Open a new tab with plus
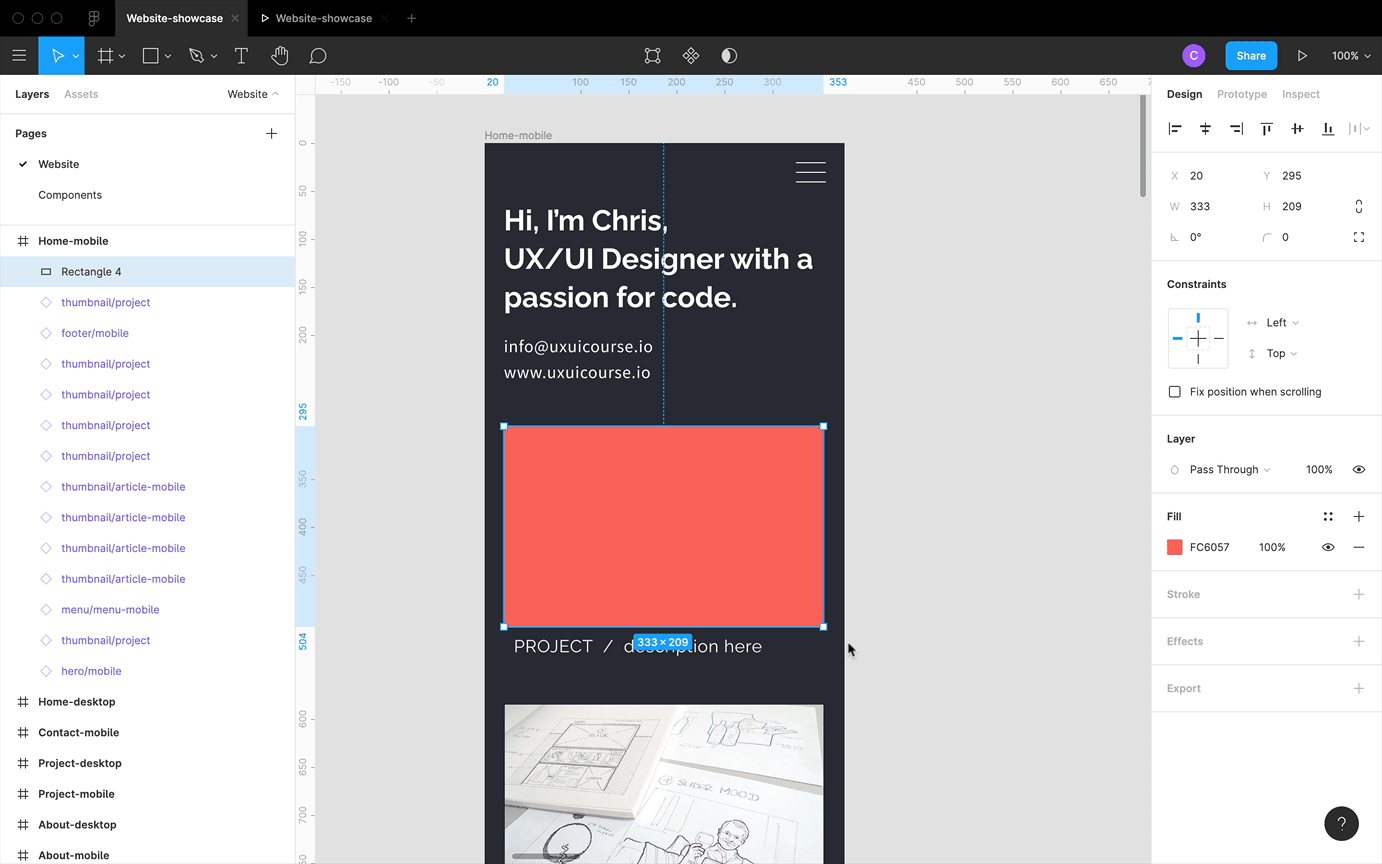This screenshot has width=1382, height=864. 411,18
